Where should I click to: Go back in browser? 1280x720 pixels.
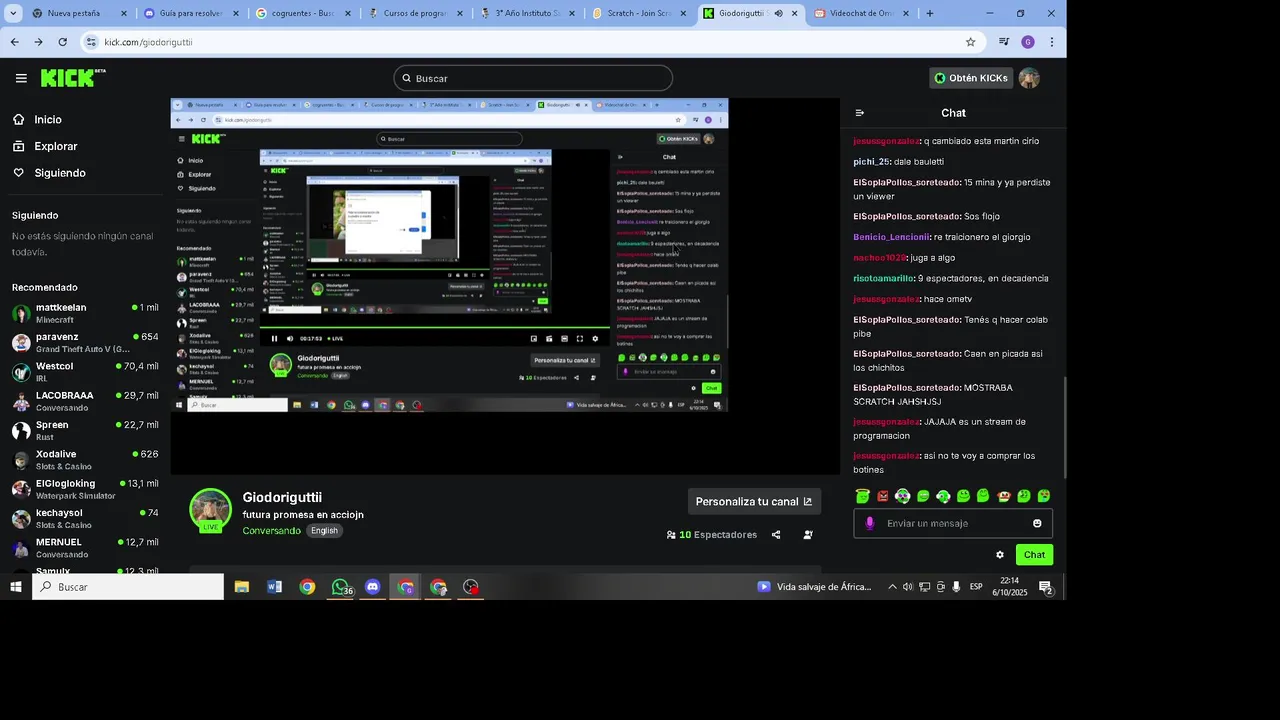pos(14,42)
